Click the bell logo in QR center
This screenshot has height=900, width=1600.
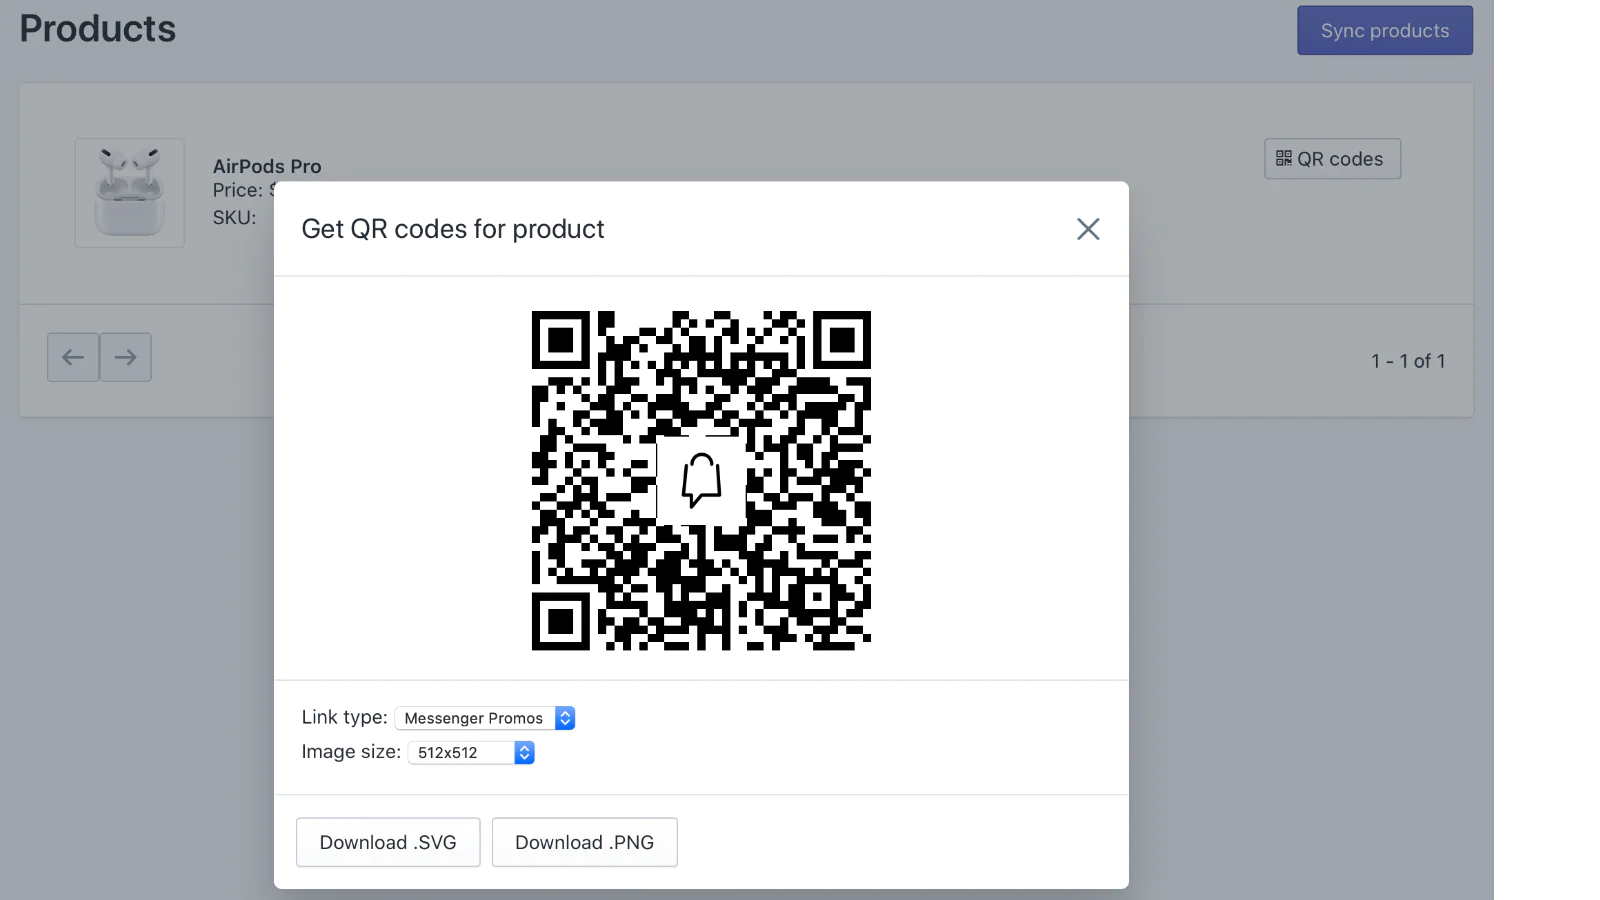tap(701, 480)
